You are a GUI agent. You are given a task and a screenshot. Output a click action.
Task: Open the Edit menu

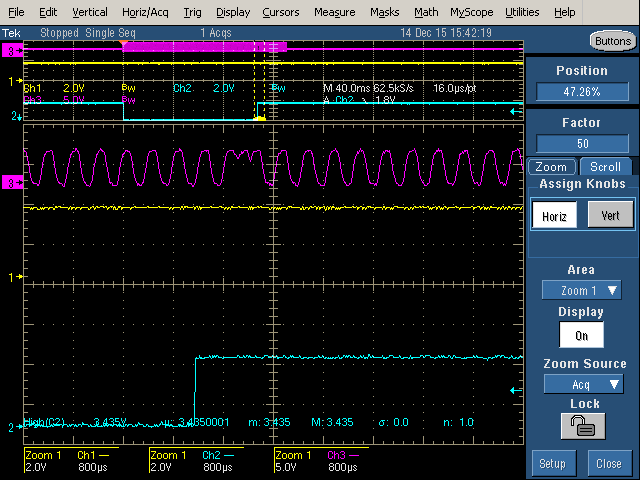click(48, 13)
